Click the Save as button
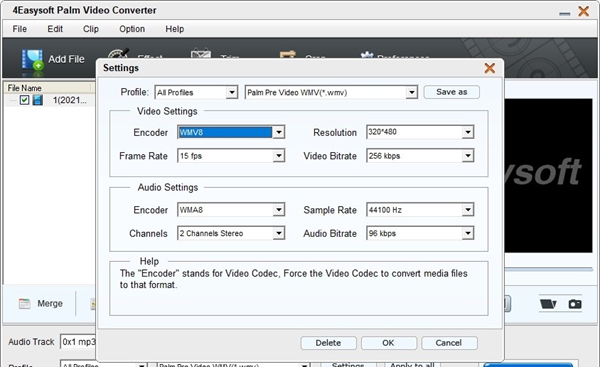This screenshot has width=600, height=367. tap(452, 92)
